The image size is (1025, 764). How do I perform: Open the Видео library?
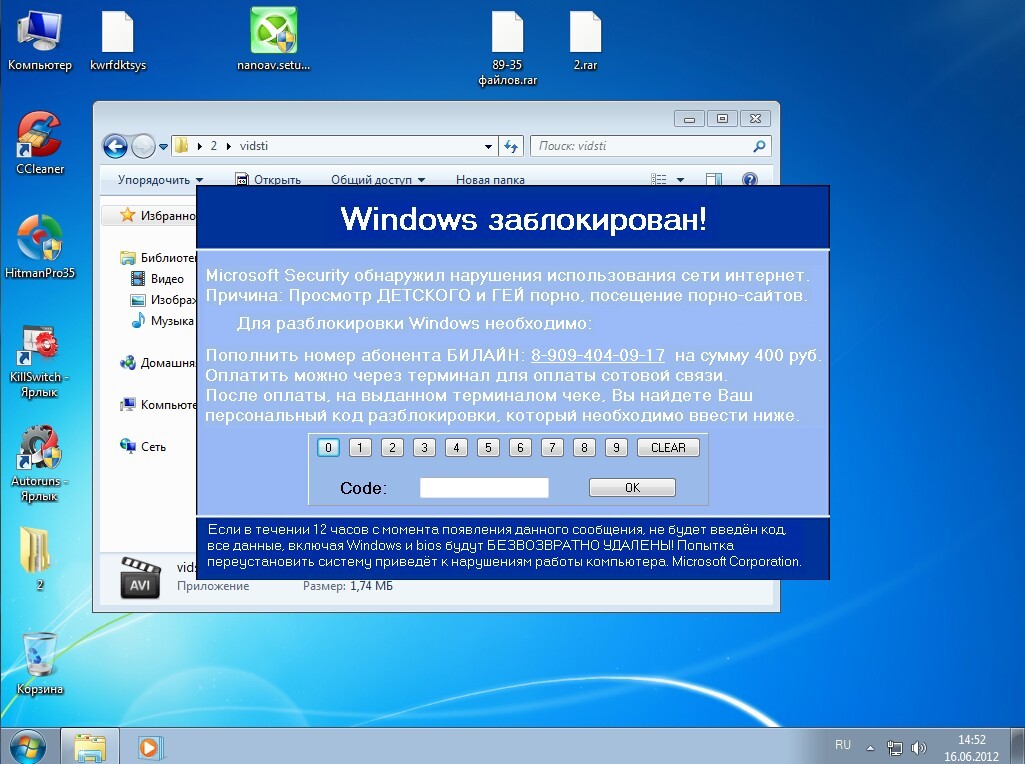click(x=158, y=279)
